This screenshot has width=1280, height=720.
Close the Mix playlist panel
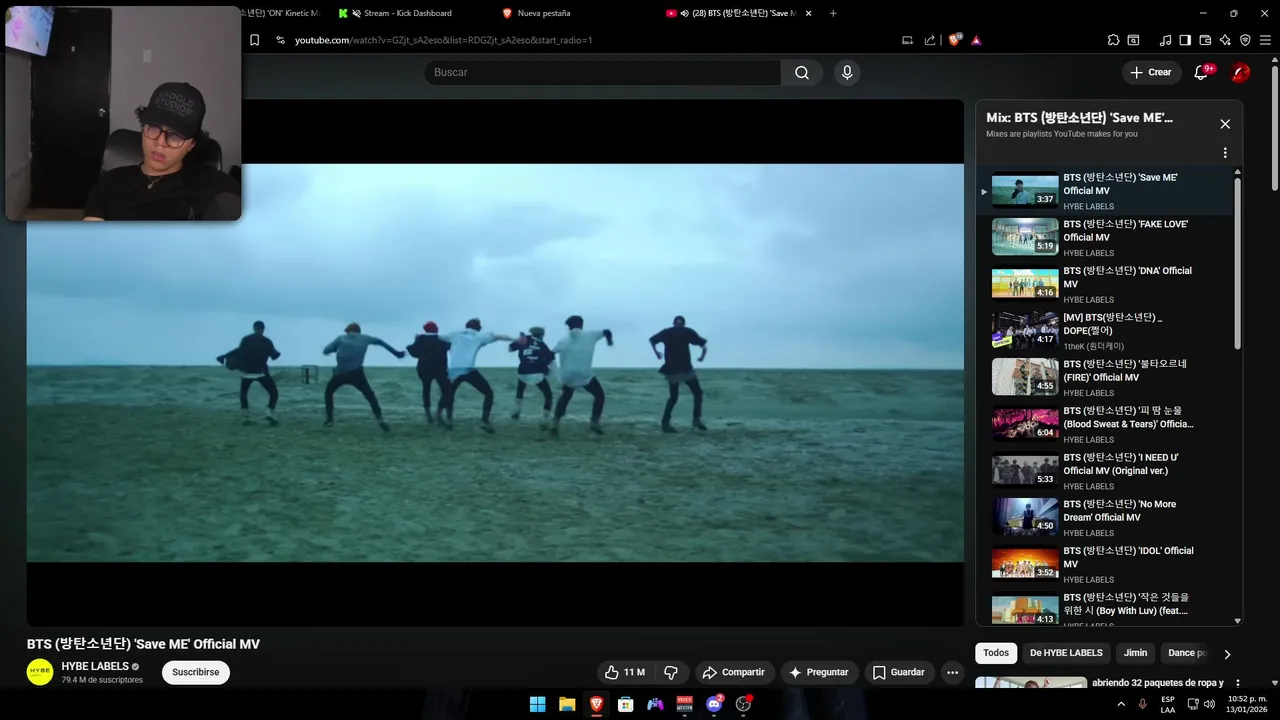point(1225,124)
